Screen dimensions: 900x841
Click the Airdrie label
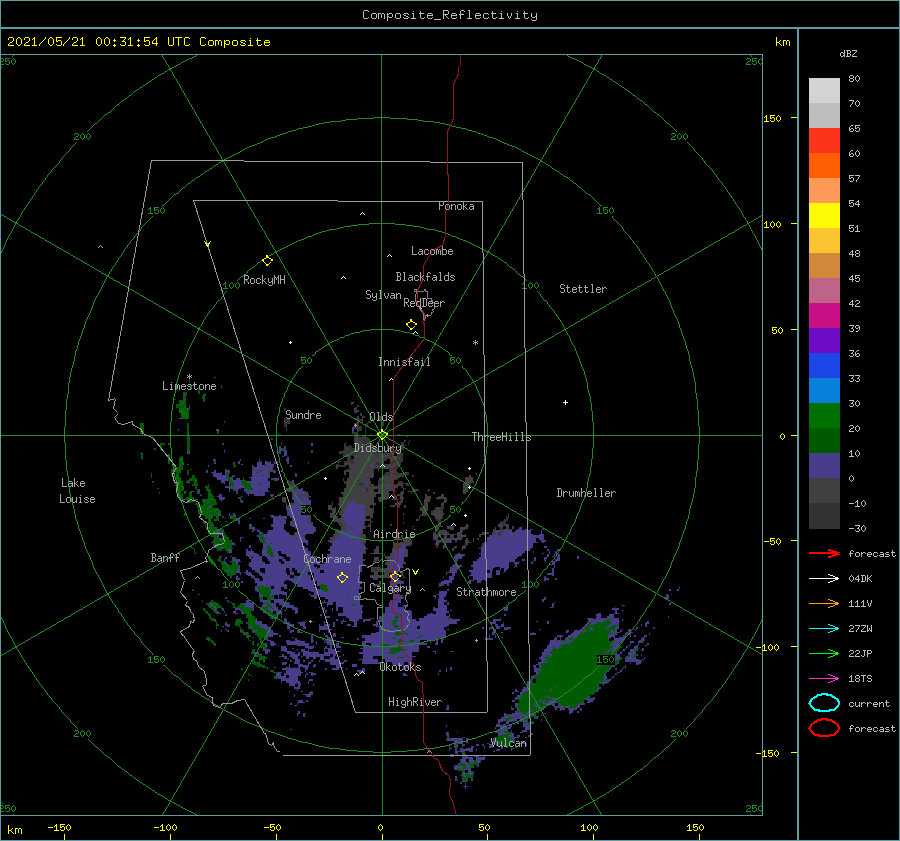click(394, 534)
